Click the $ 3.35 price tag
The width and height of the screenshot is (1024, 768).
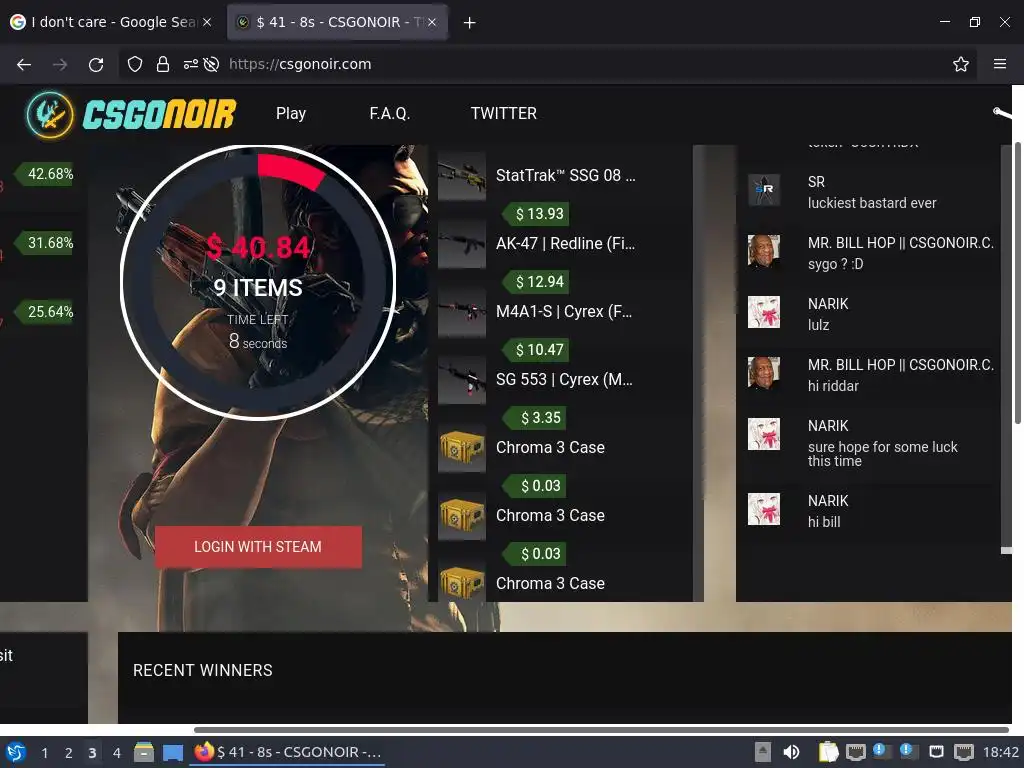tap(536, 417)
